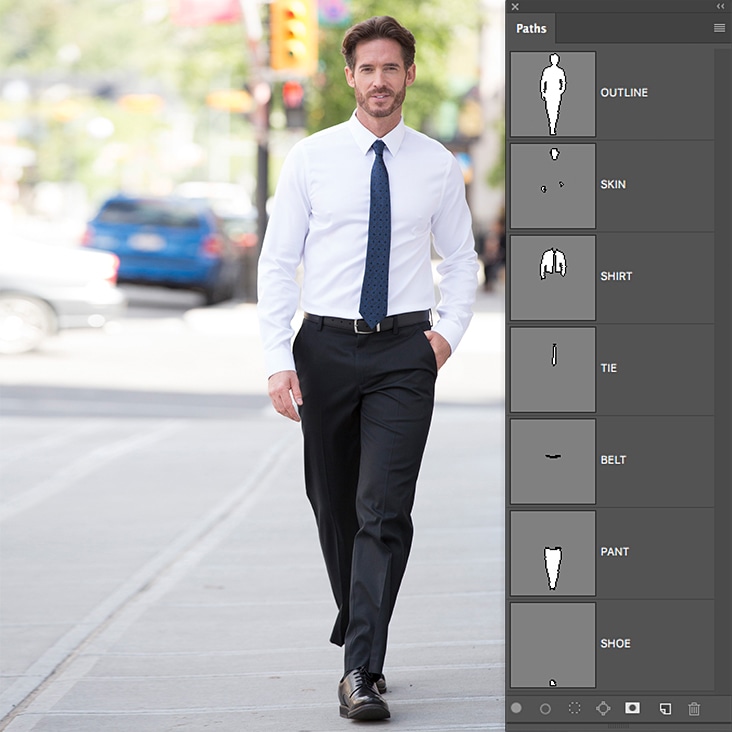Create a new path
The image size is (732, 732).
pyautogui.click(x=665, y=708)
